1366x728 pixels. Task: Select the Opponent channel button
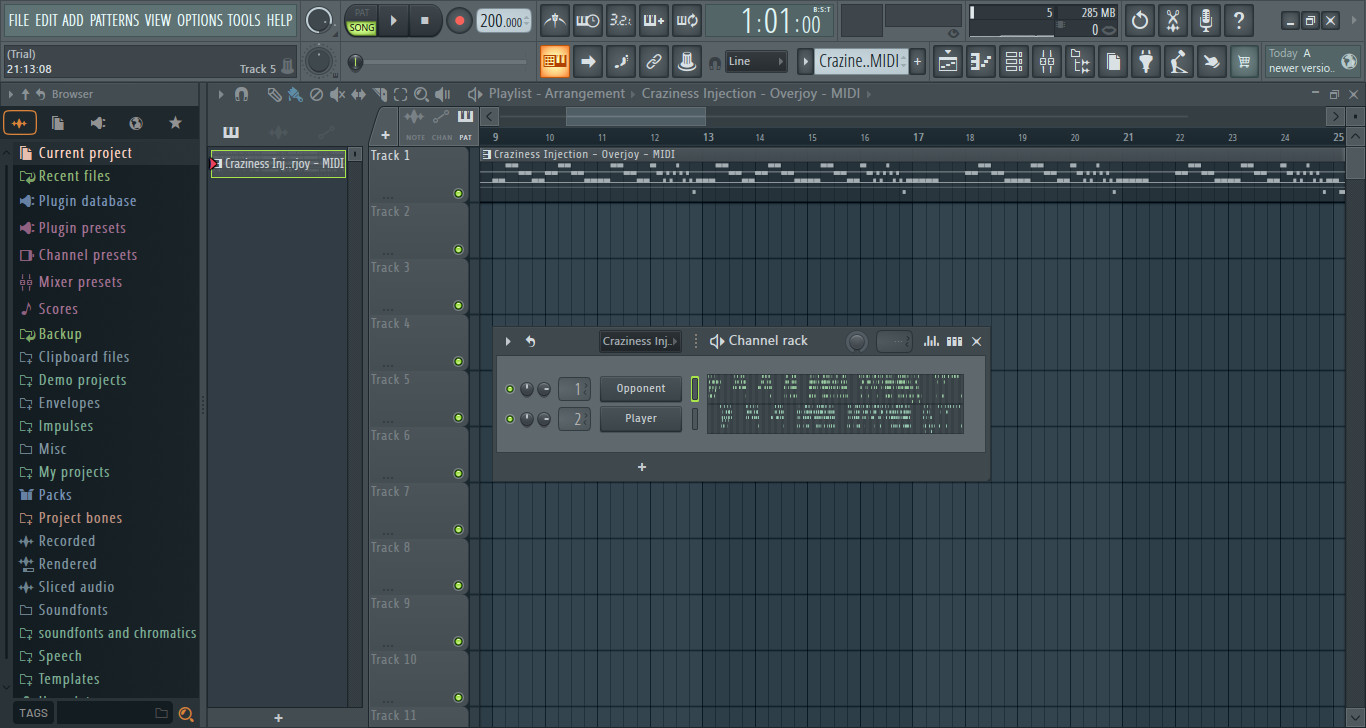(x=640, y=388)
